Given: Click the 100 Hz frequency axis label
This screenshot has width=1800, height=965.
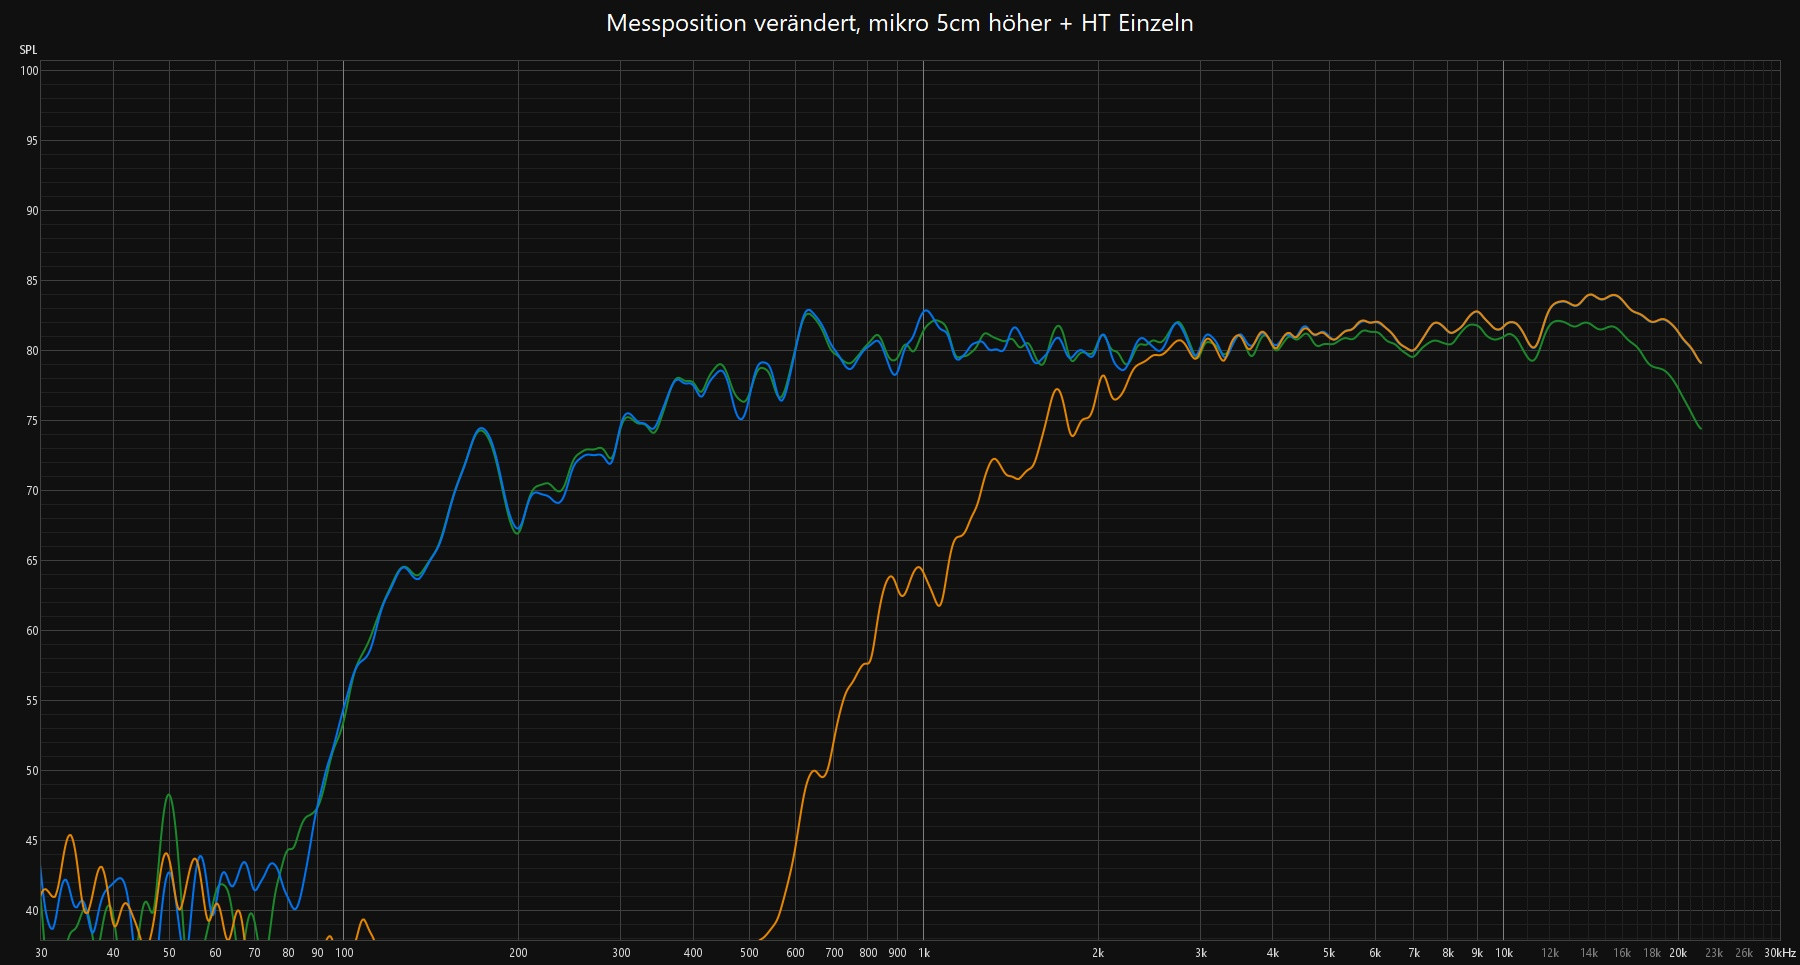Looking at the screenshot, I should 343,953.
